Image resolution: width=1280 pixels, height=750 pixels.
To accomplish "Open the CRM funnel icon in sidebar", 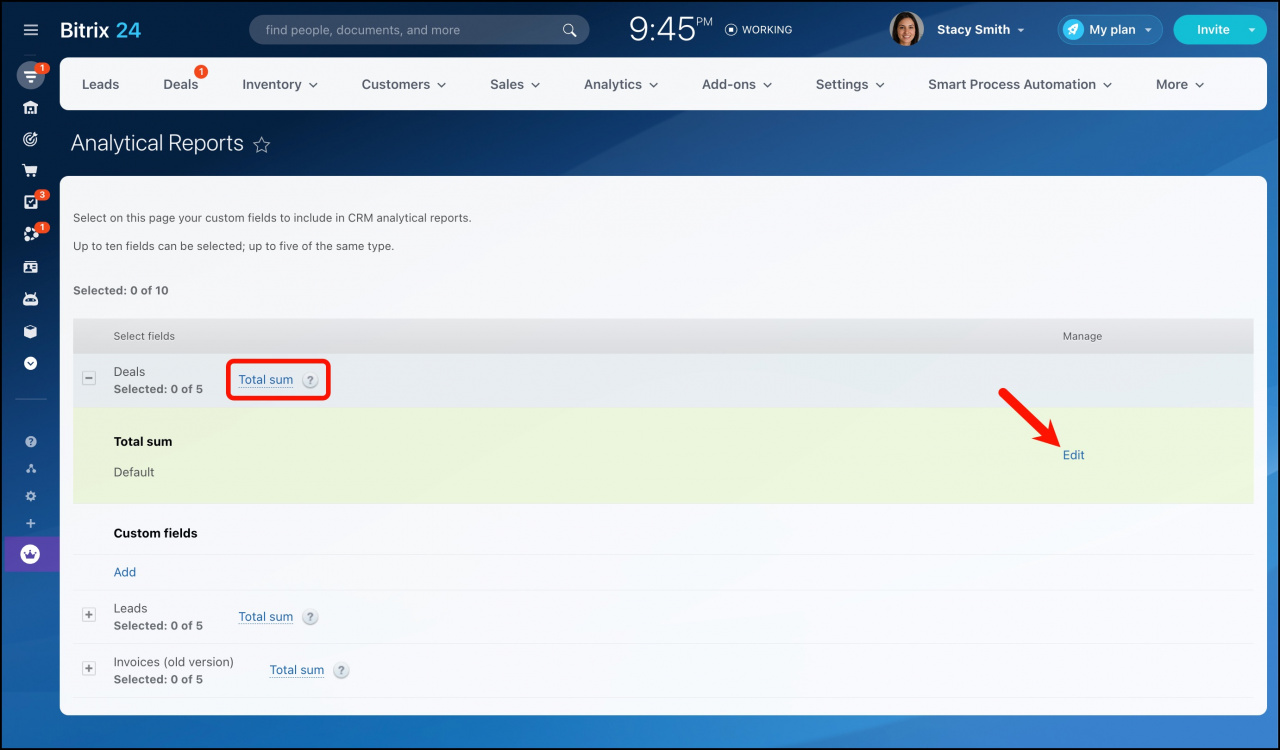I will [31, 76].
